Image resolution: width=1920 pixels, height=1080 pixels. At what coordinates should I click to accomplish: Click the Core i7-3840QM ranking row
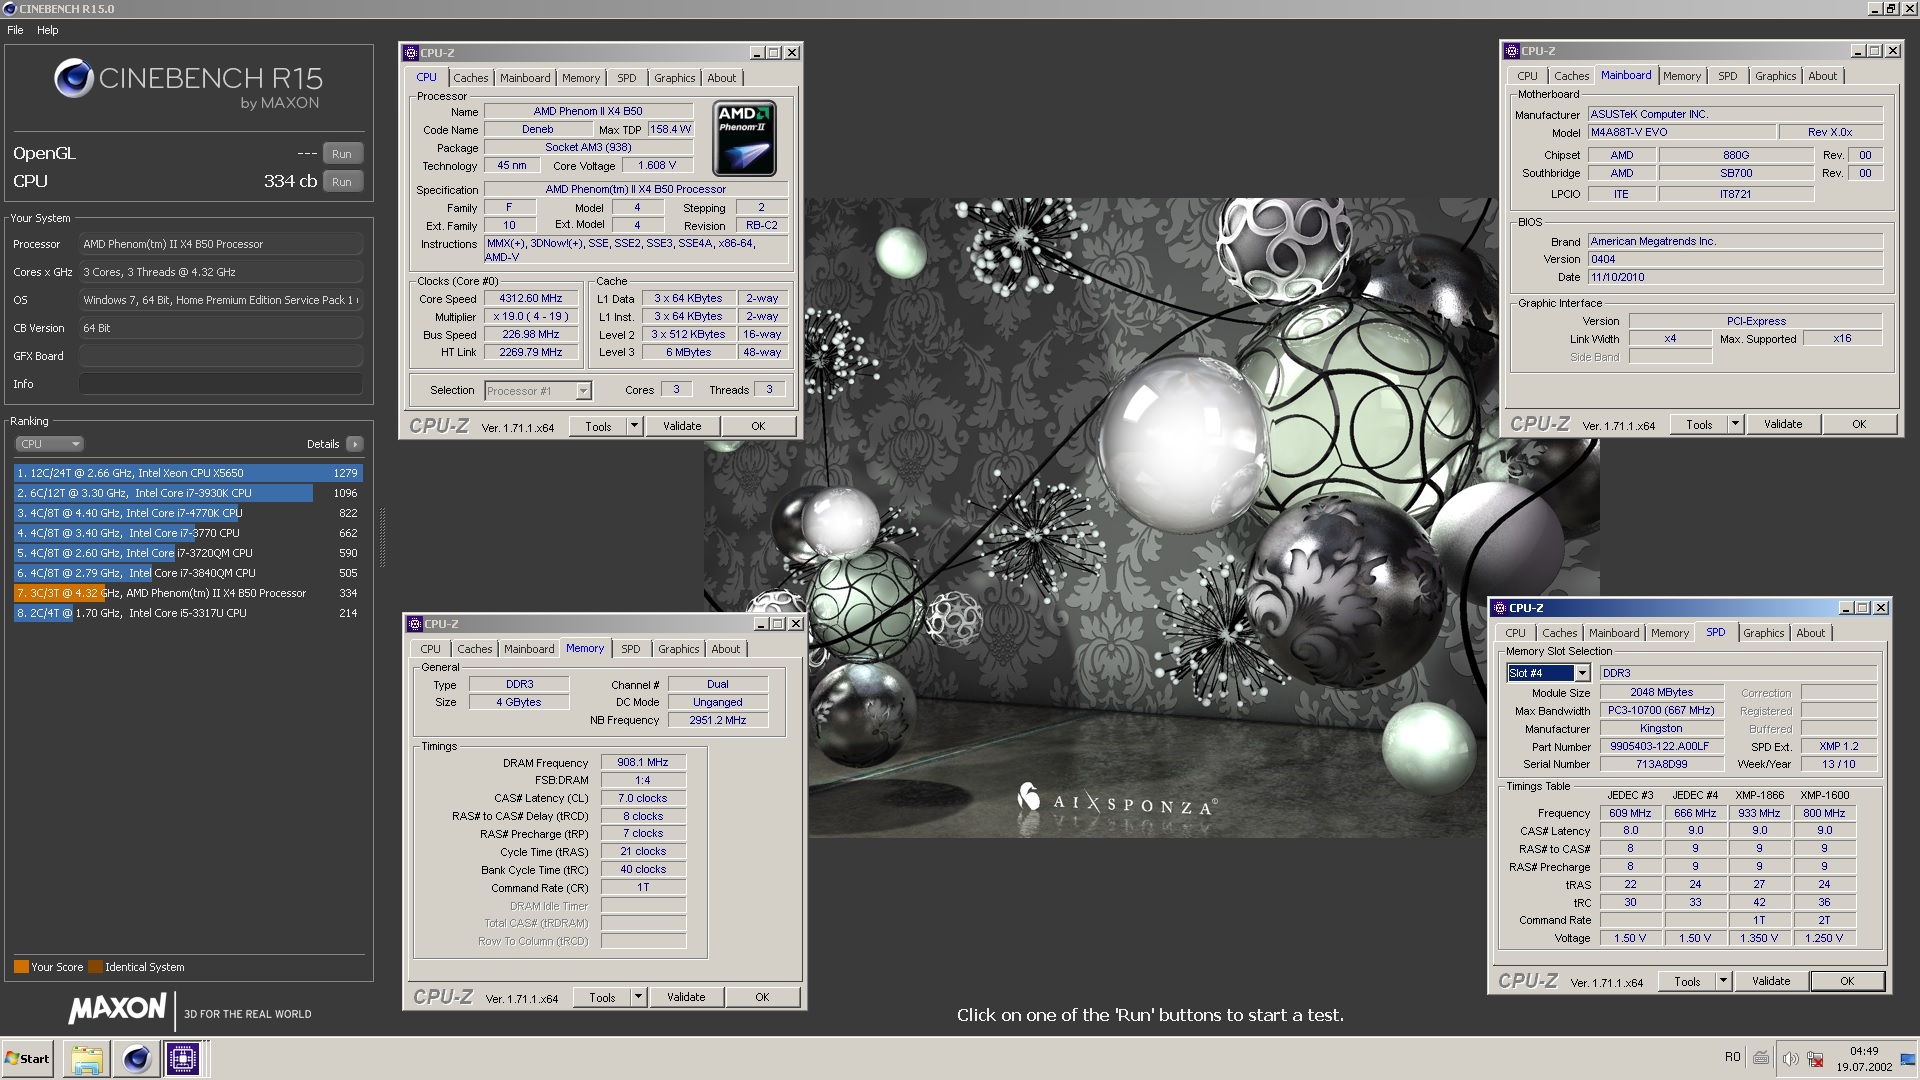point(188,573)
